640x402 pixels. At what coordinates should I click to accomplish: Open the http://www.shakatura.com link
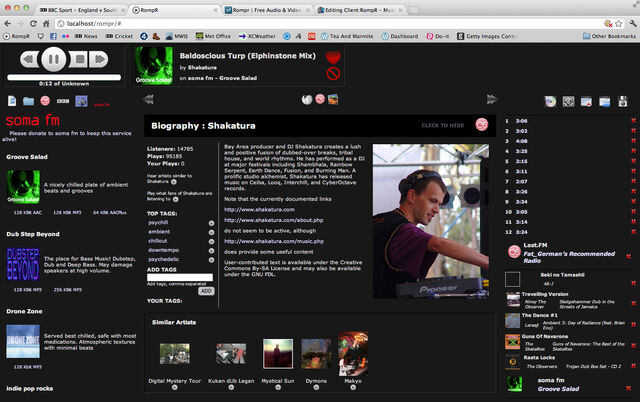click(x=259, y=209)
